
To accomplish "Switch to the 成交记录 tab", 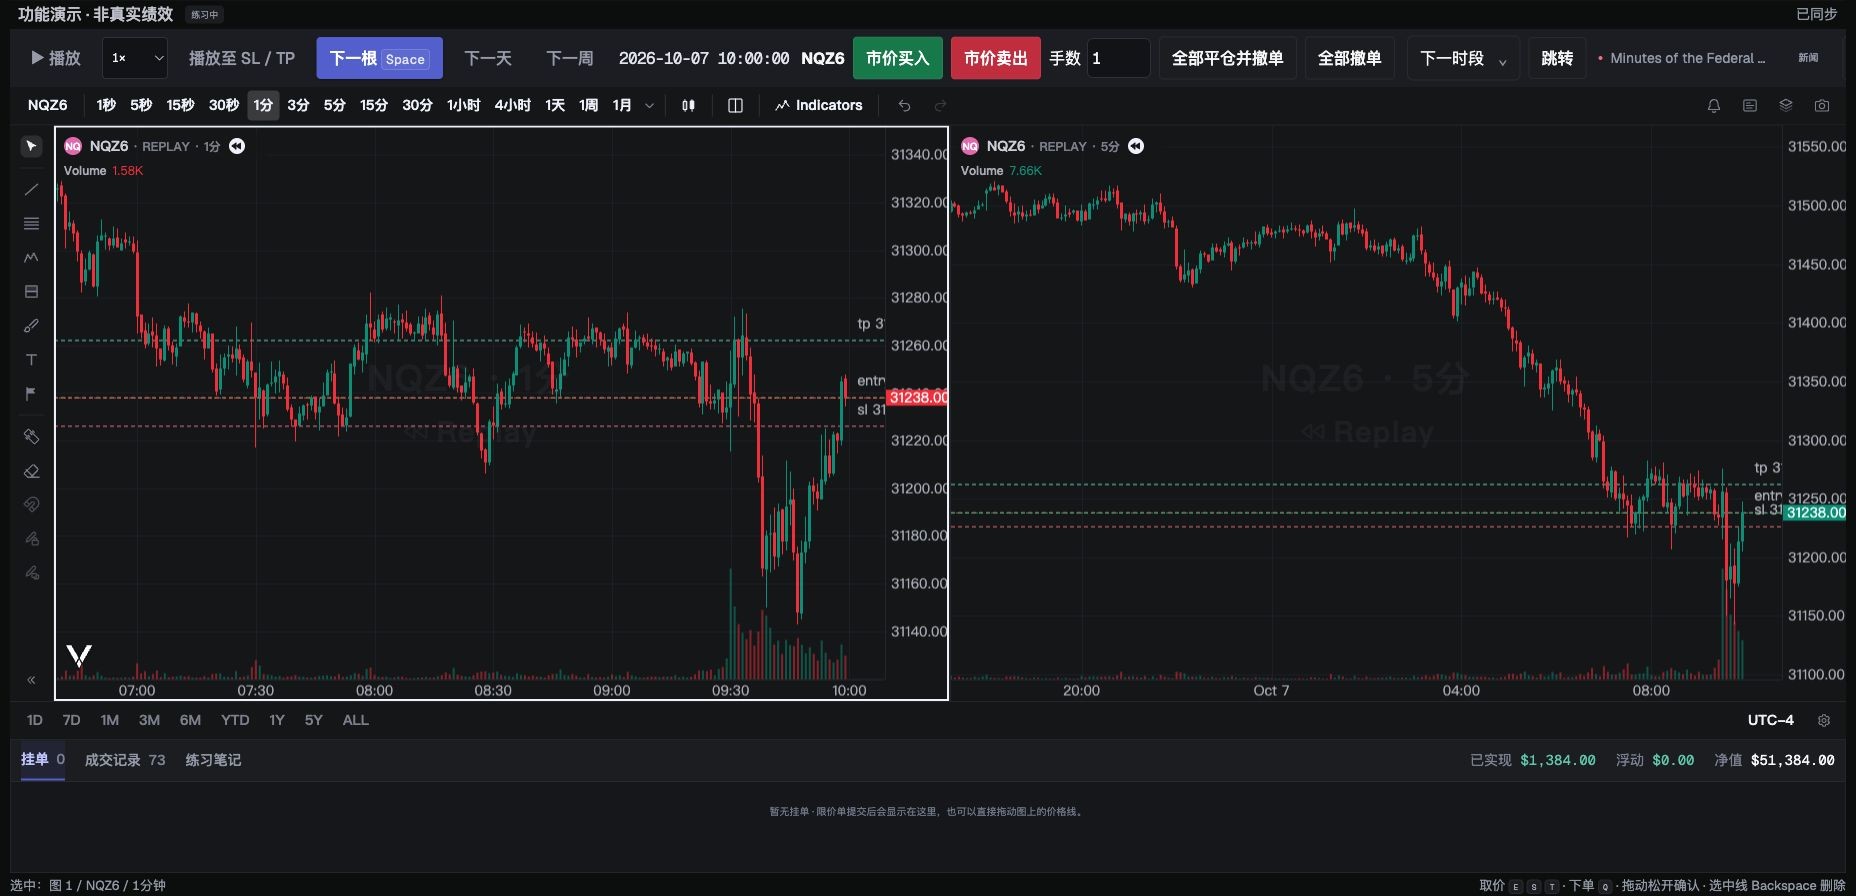I will pos(125,760).
